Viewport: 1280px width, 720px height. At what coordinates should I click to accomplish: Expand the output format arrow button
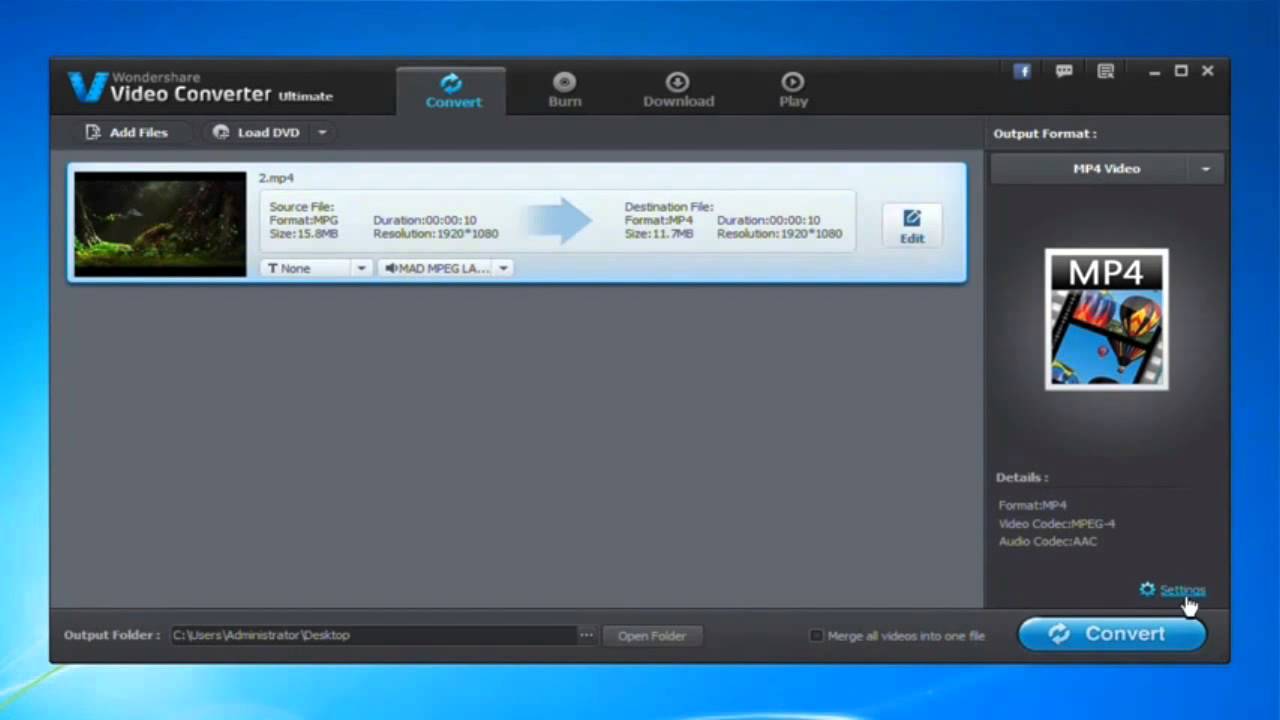[x=1205, y=169]
